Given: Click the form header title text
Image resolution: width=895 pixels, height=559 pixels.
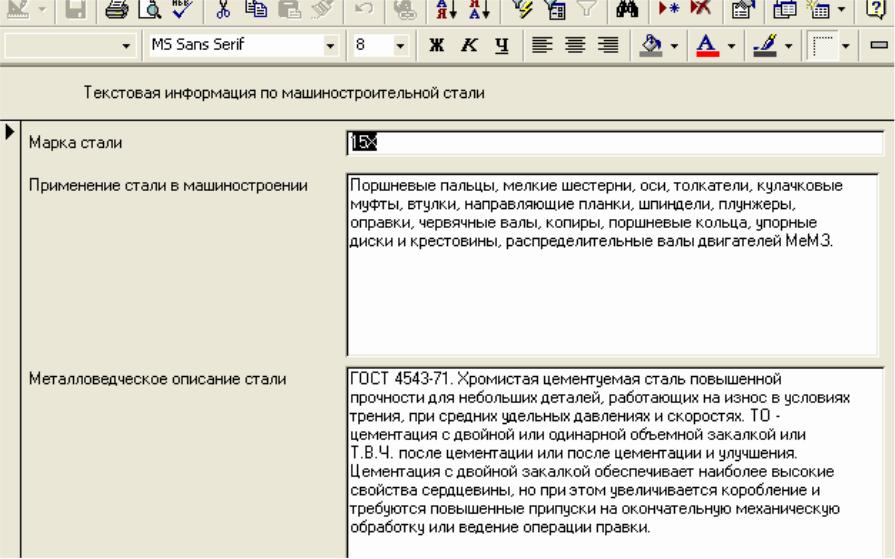Looking at the screenshot, I should (284, 93).
